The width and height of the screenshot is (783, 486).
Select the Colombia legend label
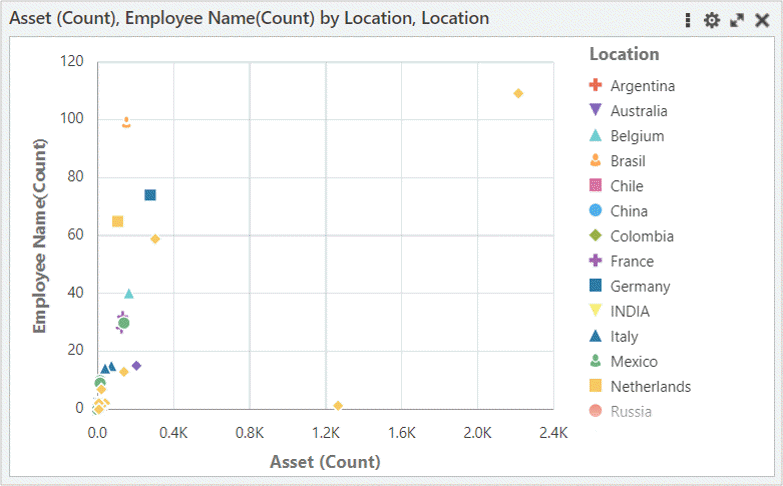point(642,236)
